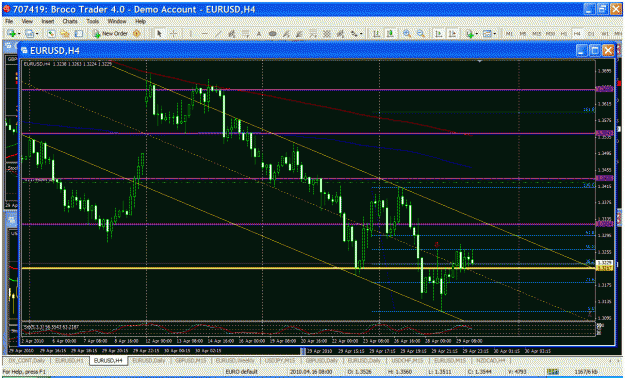Image resolution: width=625 pixels, height=378 pixels.
Task: Click the New Chart icon
Action: pos(11,34)
